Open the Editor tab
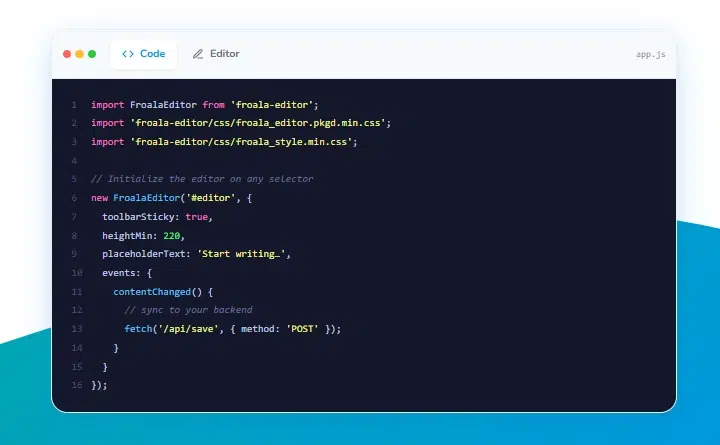 [216, 54]
